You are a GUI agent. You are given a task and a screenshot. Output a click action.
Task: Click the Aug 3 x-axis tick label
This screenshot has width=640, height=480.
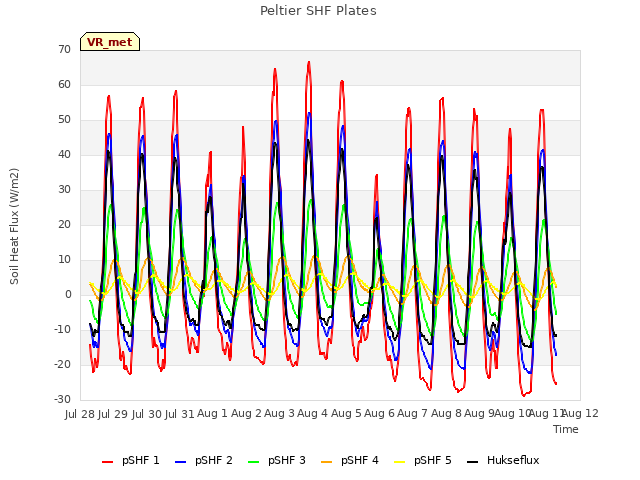point(279,413)
